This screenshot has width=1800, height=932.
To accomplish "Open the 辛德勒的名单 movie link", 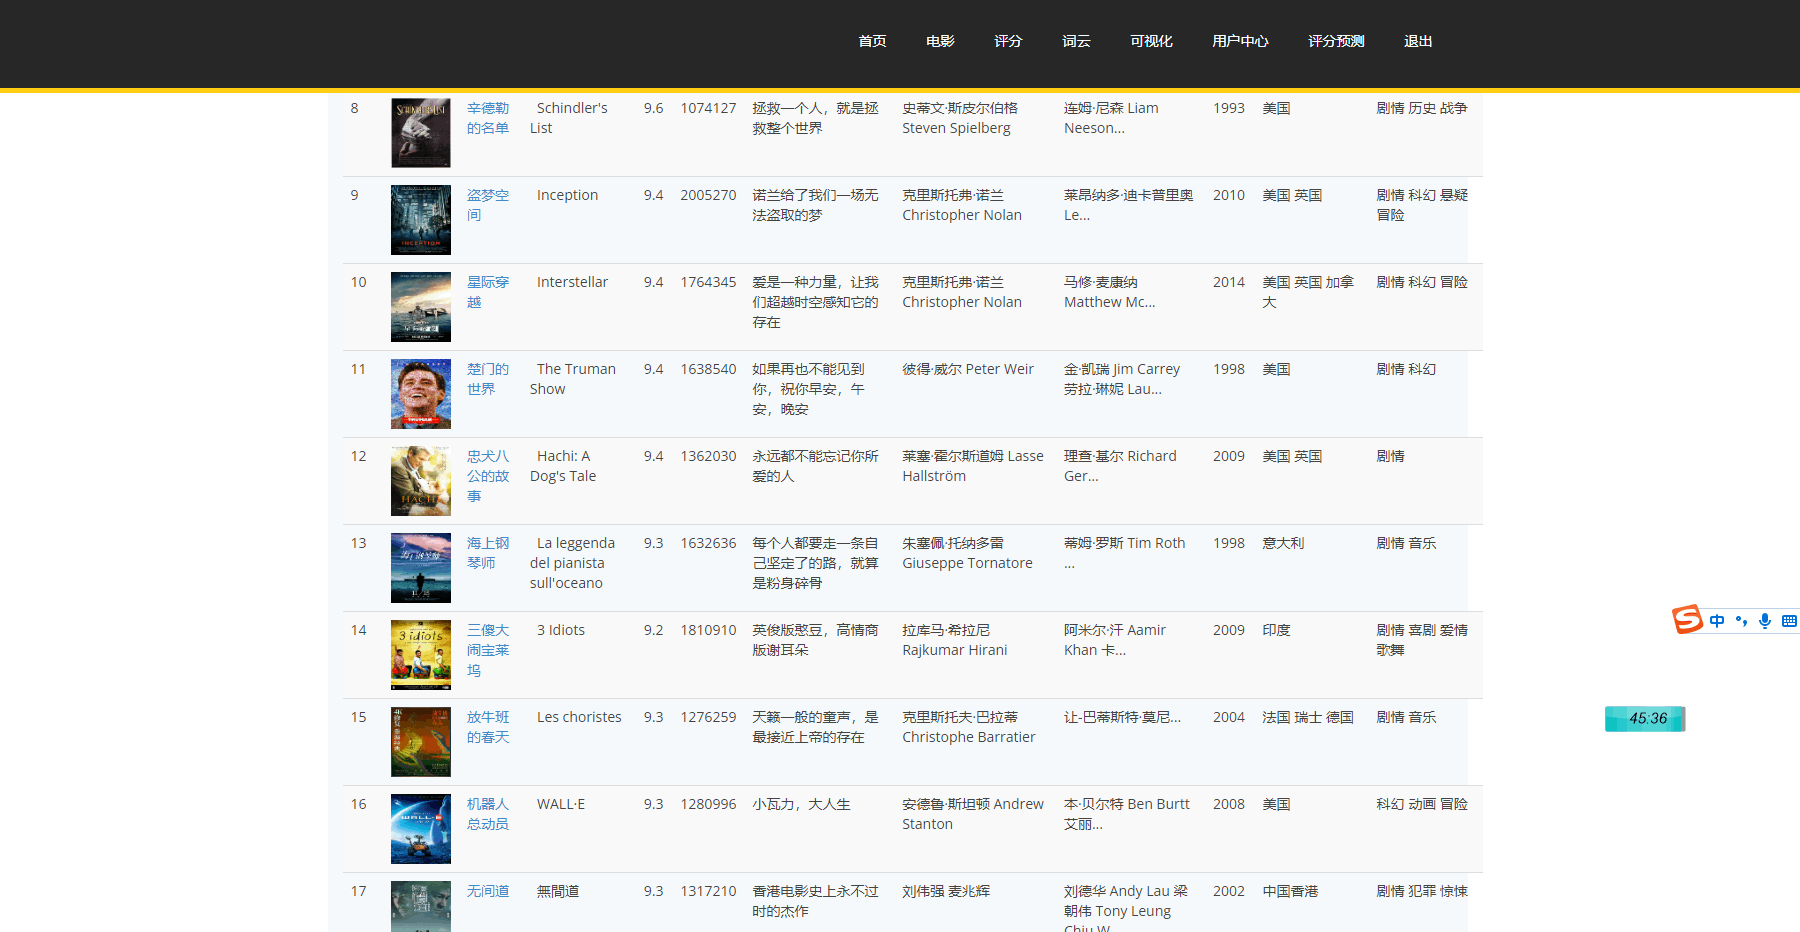I will pos(488,118).
